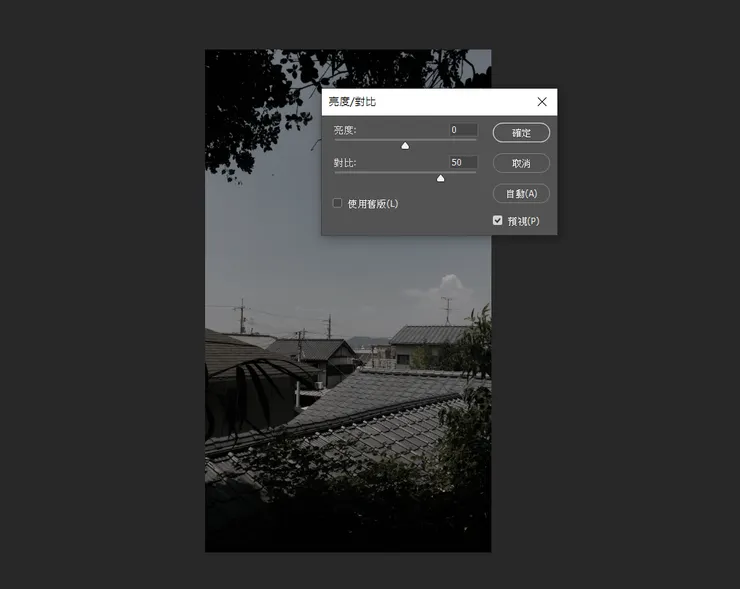Screen dimensions: 740x589
Task: Click the 確定 button
Action: tap(521, 133)
